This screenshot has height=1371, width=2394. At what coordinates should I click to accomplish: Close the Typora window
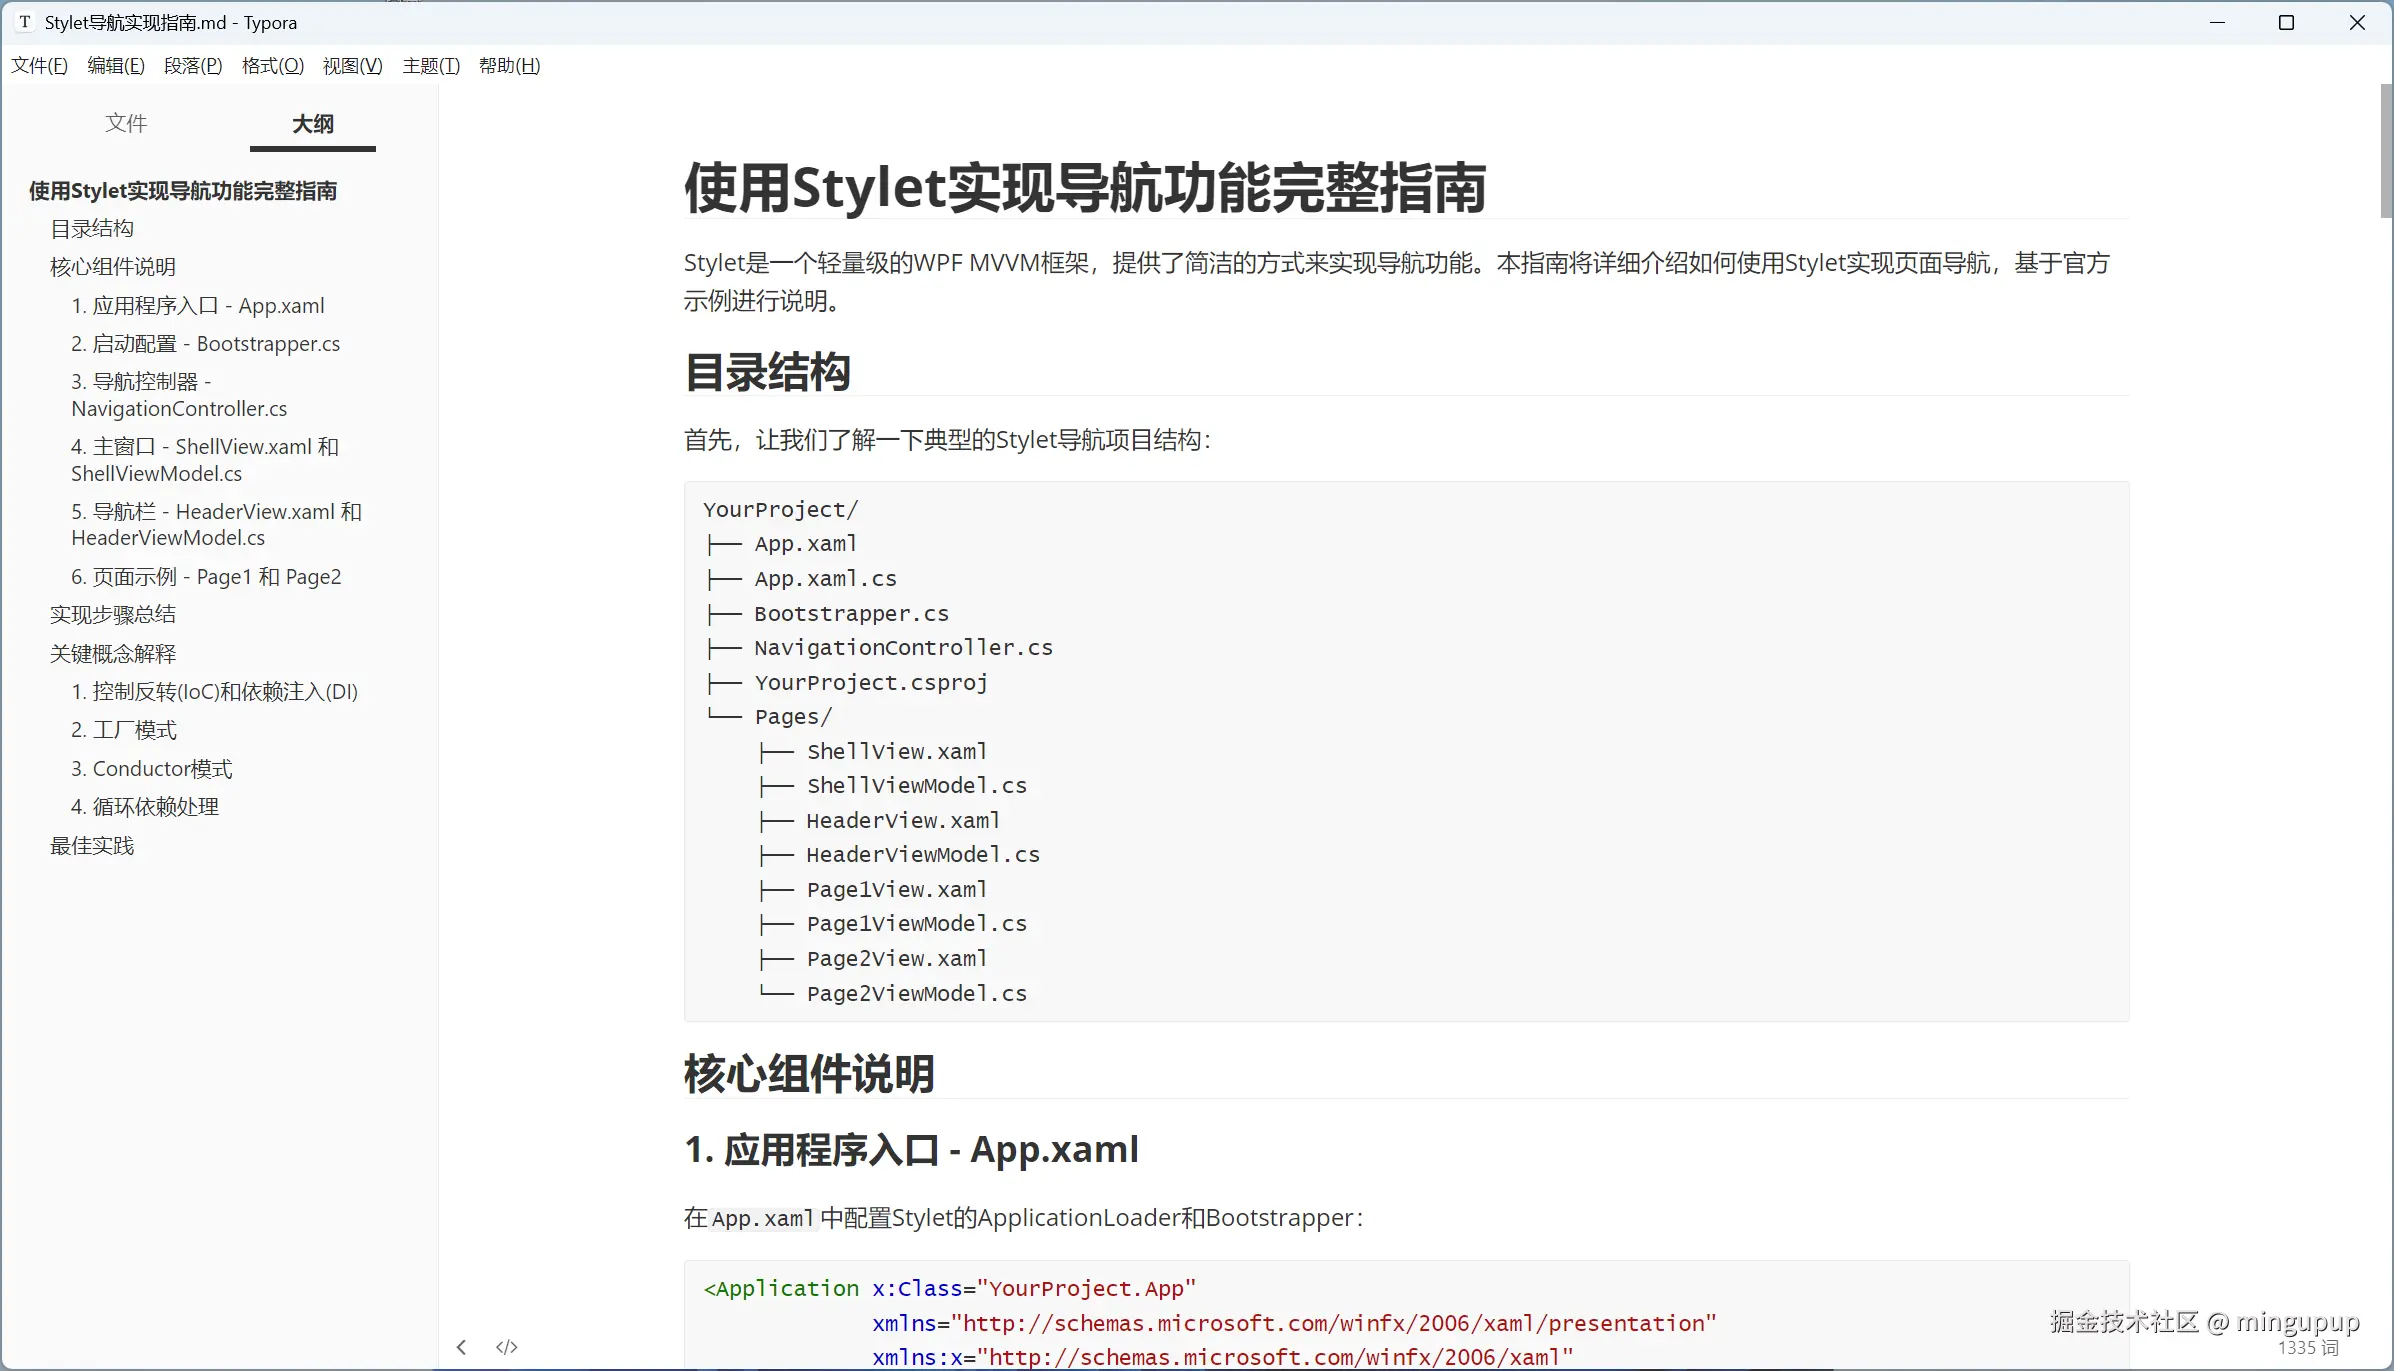point(2357,22)
